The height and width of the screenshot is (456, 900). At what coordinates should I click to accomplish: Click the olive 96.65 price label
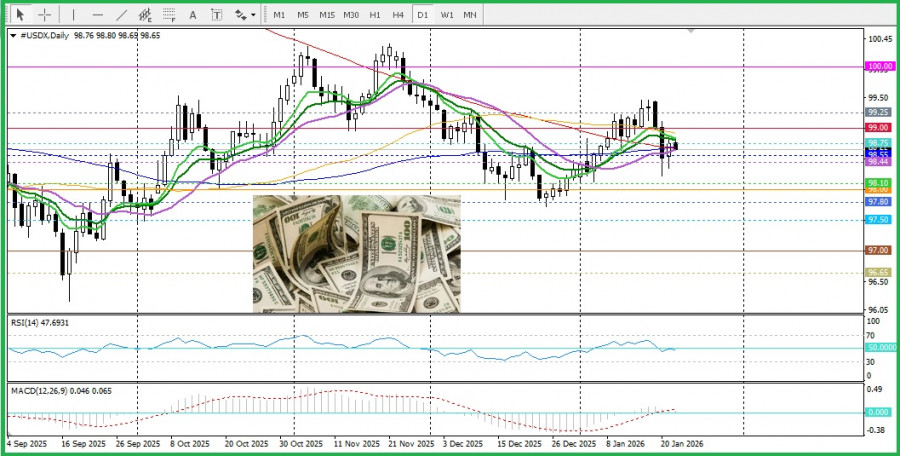coord(879,272)
